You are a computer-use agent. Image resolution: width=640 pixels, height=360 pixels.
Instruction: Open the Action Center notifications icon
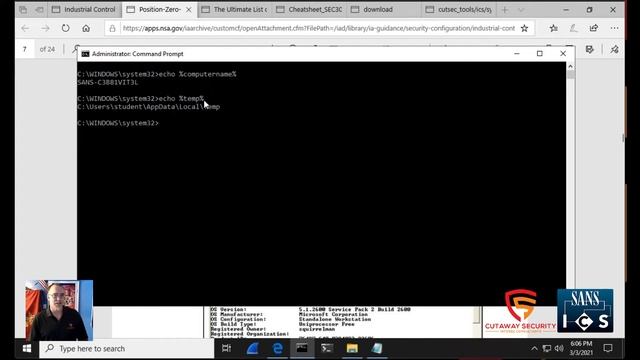[x=608, y=348]
